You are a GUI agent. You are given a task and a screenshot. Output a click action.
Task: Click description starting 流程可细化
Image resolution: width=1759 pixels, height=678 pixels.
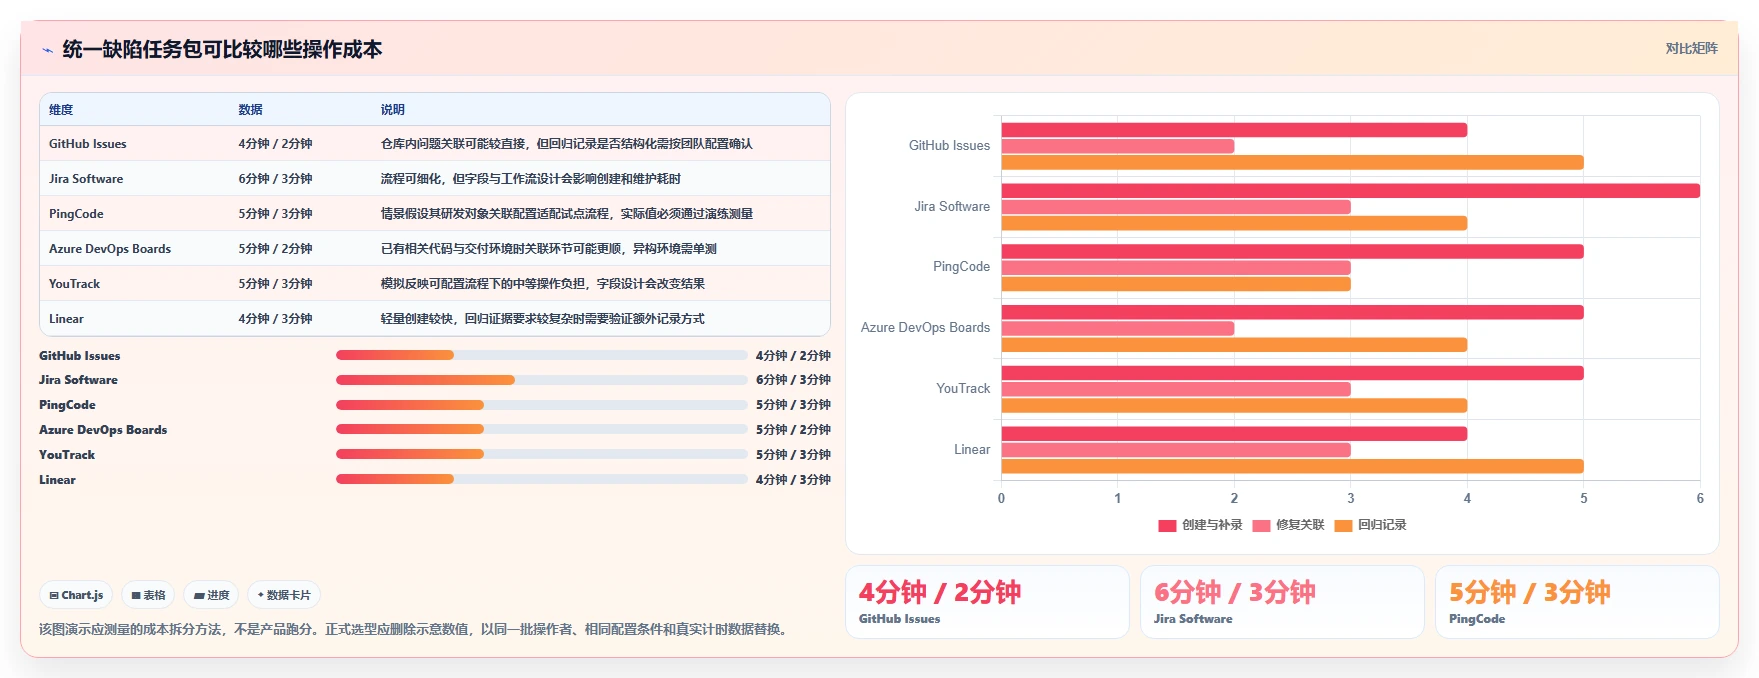click(x=530, y=179)
